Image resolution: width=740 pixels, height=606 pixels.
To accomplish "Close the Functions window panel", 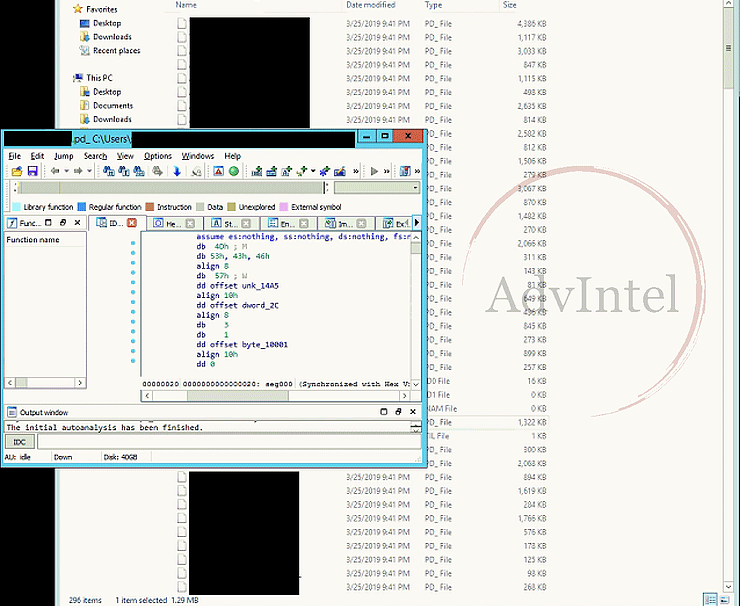I will (x=77, y=223).
